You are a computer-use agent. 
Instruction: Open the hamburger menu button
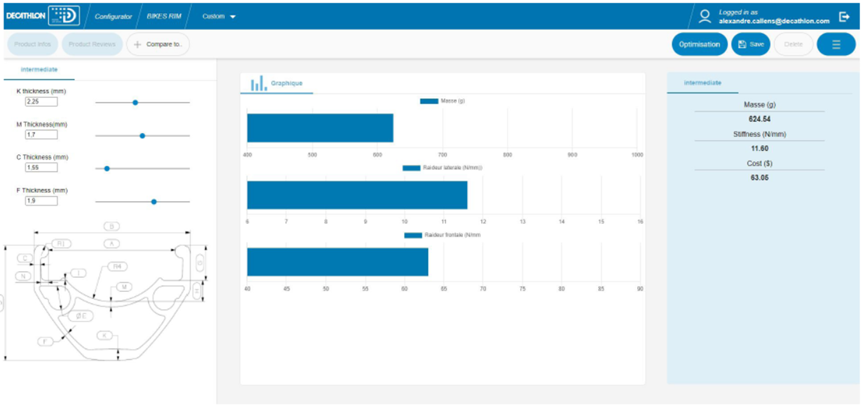tap(836, 44)
